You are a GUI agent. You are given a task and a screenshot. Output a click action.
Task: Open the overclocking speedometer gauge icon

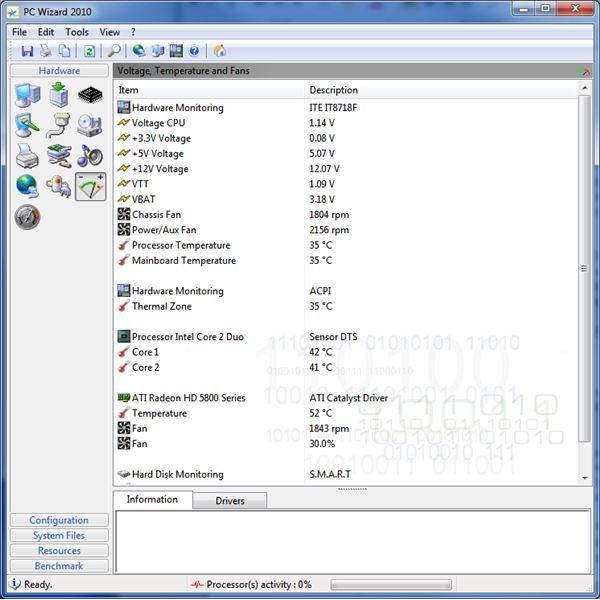point(27,217)
